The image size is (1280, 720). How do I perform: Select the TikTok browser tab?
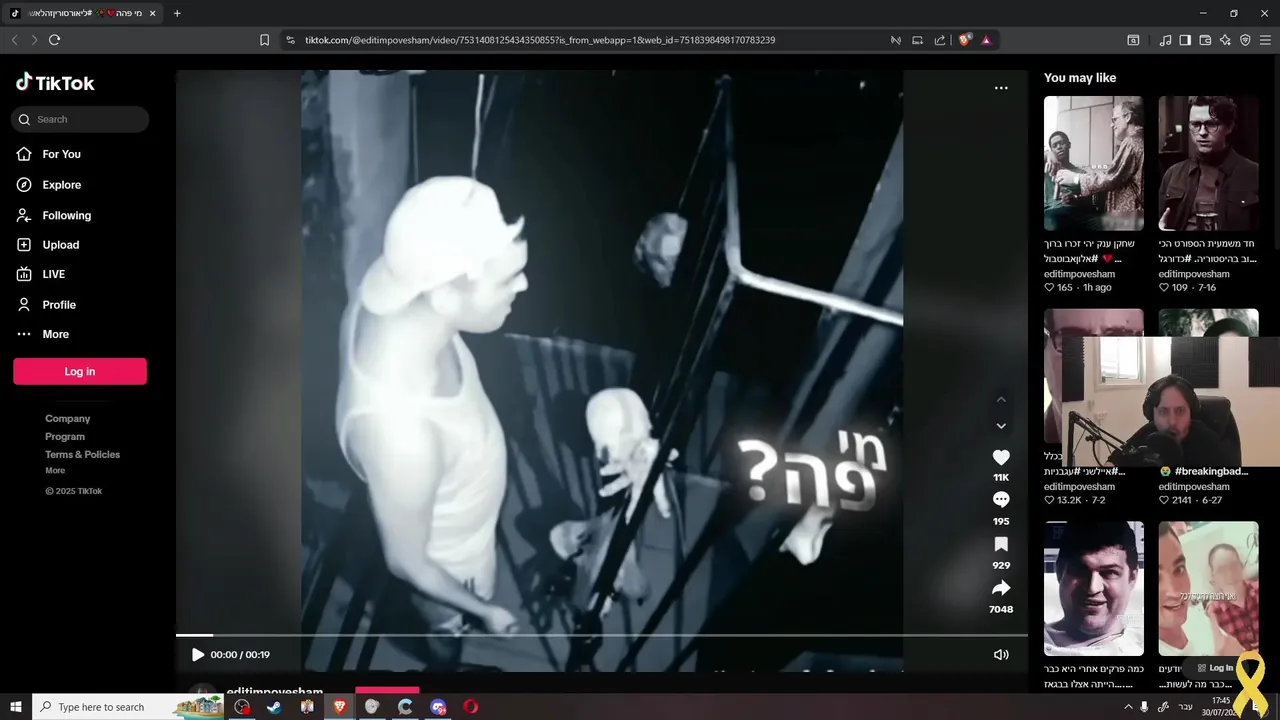(80, 13)
